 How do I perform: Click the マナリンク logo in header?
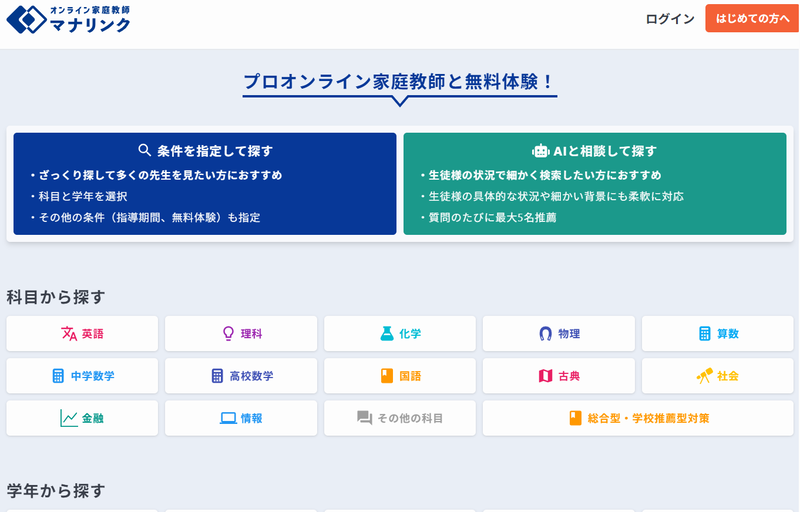(68, 19)
